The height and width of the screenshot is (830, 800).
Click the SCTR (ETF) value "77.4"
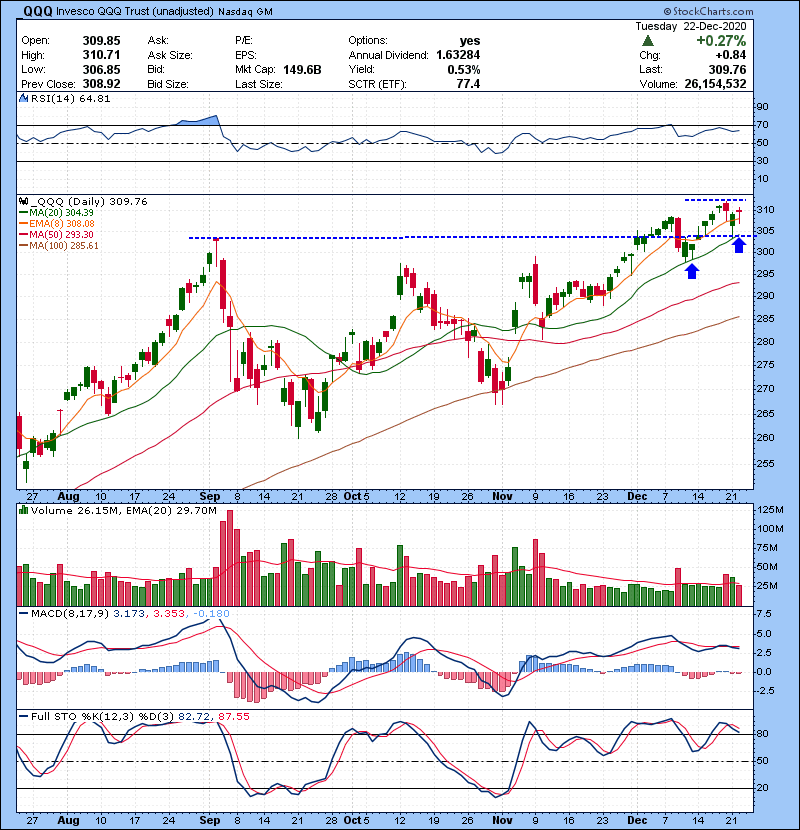[x=468, y=84]
